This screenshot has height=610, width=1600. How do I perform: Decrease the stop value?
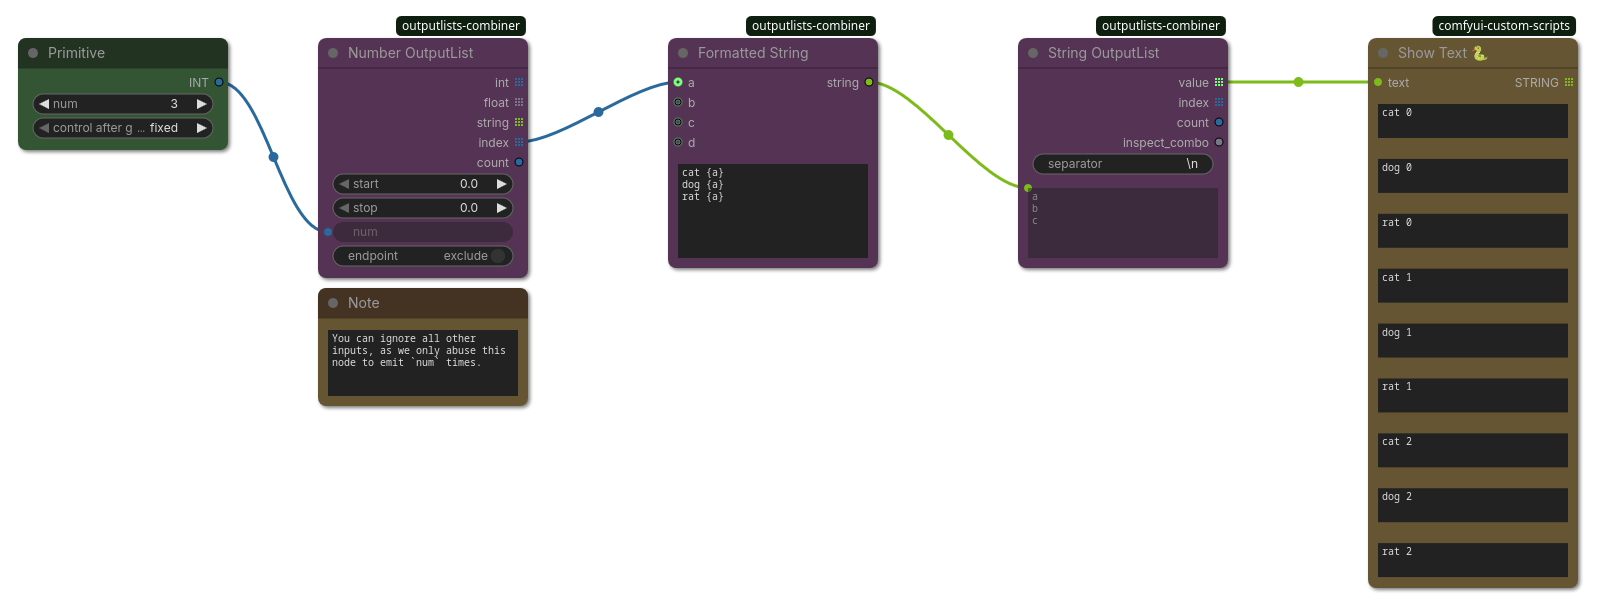pos(344,208)
